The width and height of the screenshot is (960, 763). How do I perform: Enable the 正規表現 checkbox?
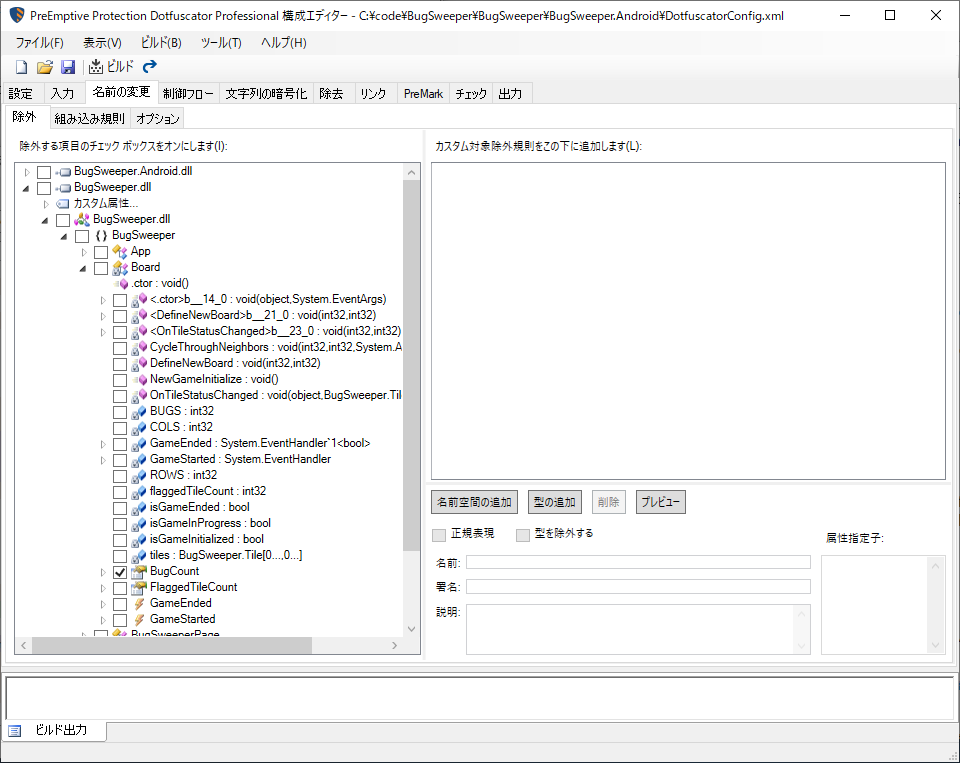pyautogui.click(x=439, y=535)
